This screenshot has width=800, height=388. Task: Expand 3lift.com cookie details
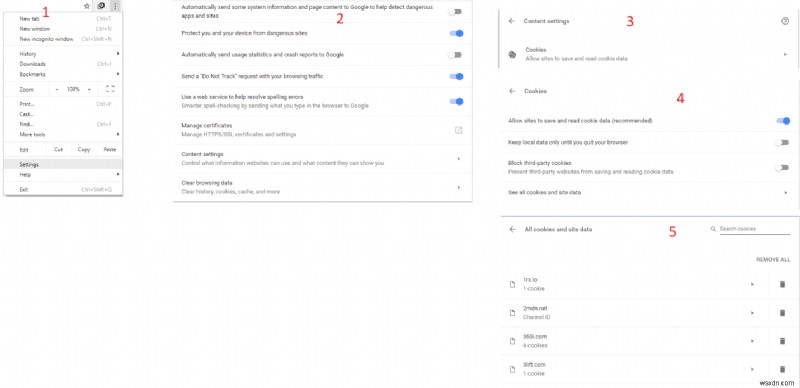point(752,369)
